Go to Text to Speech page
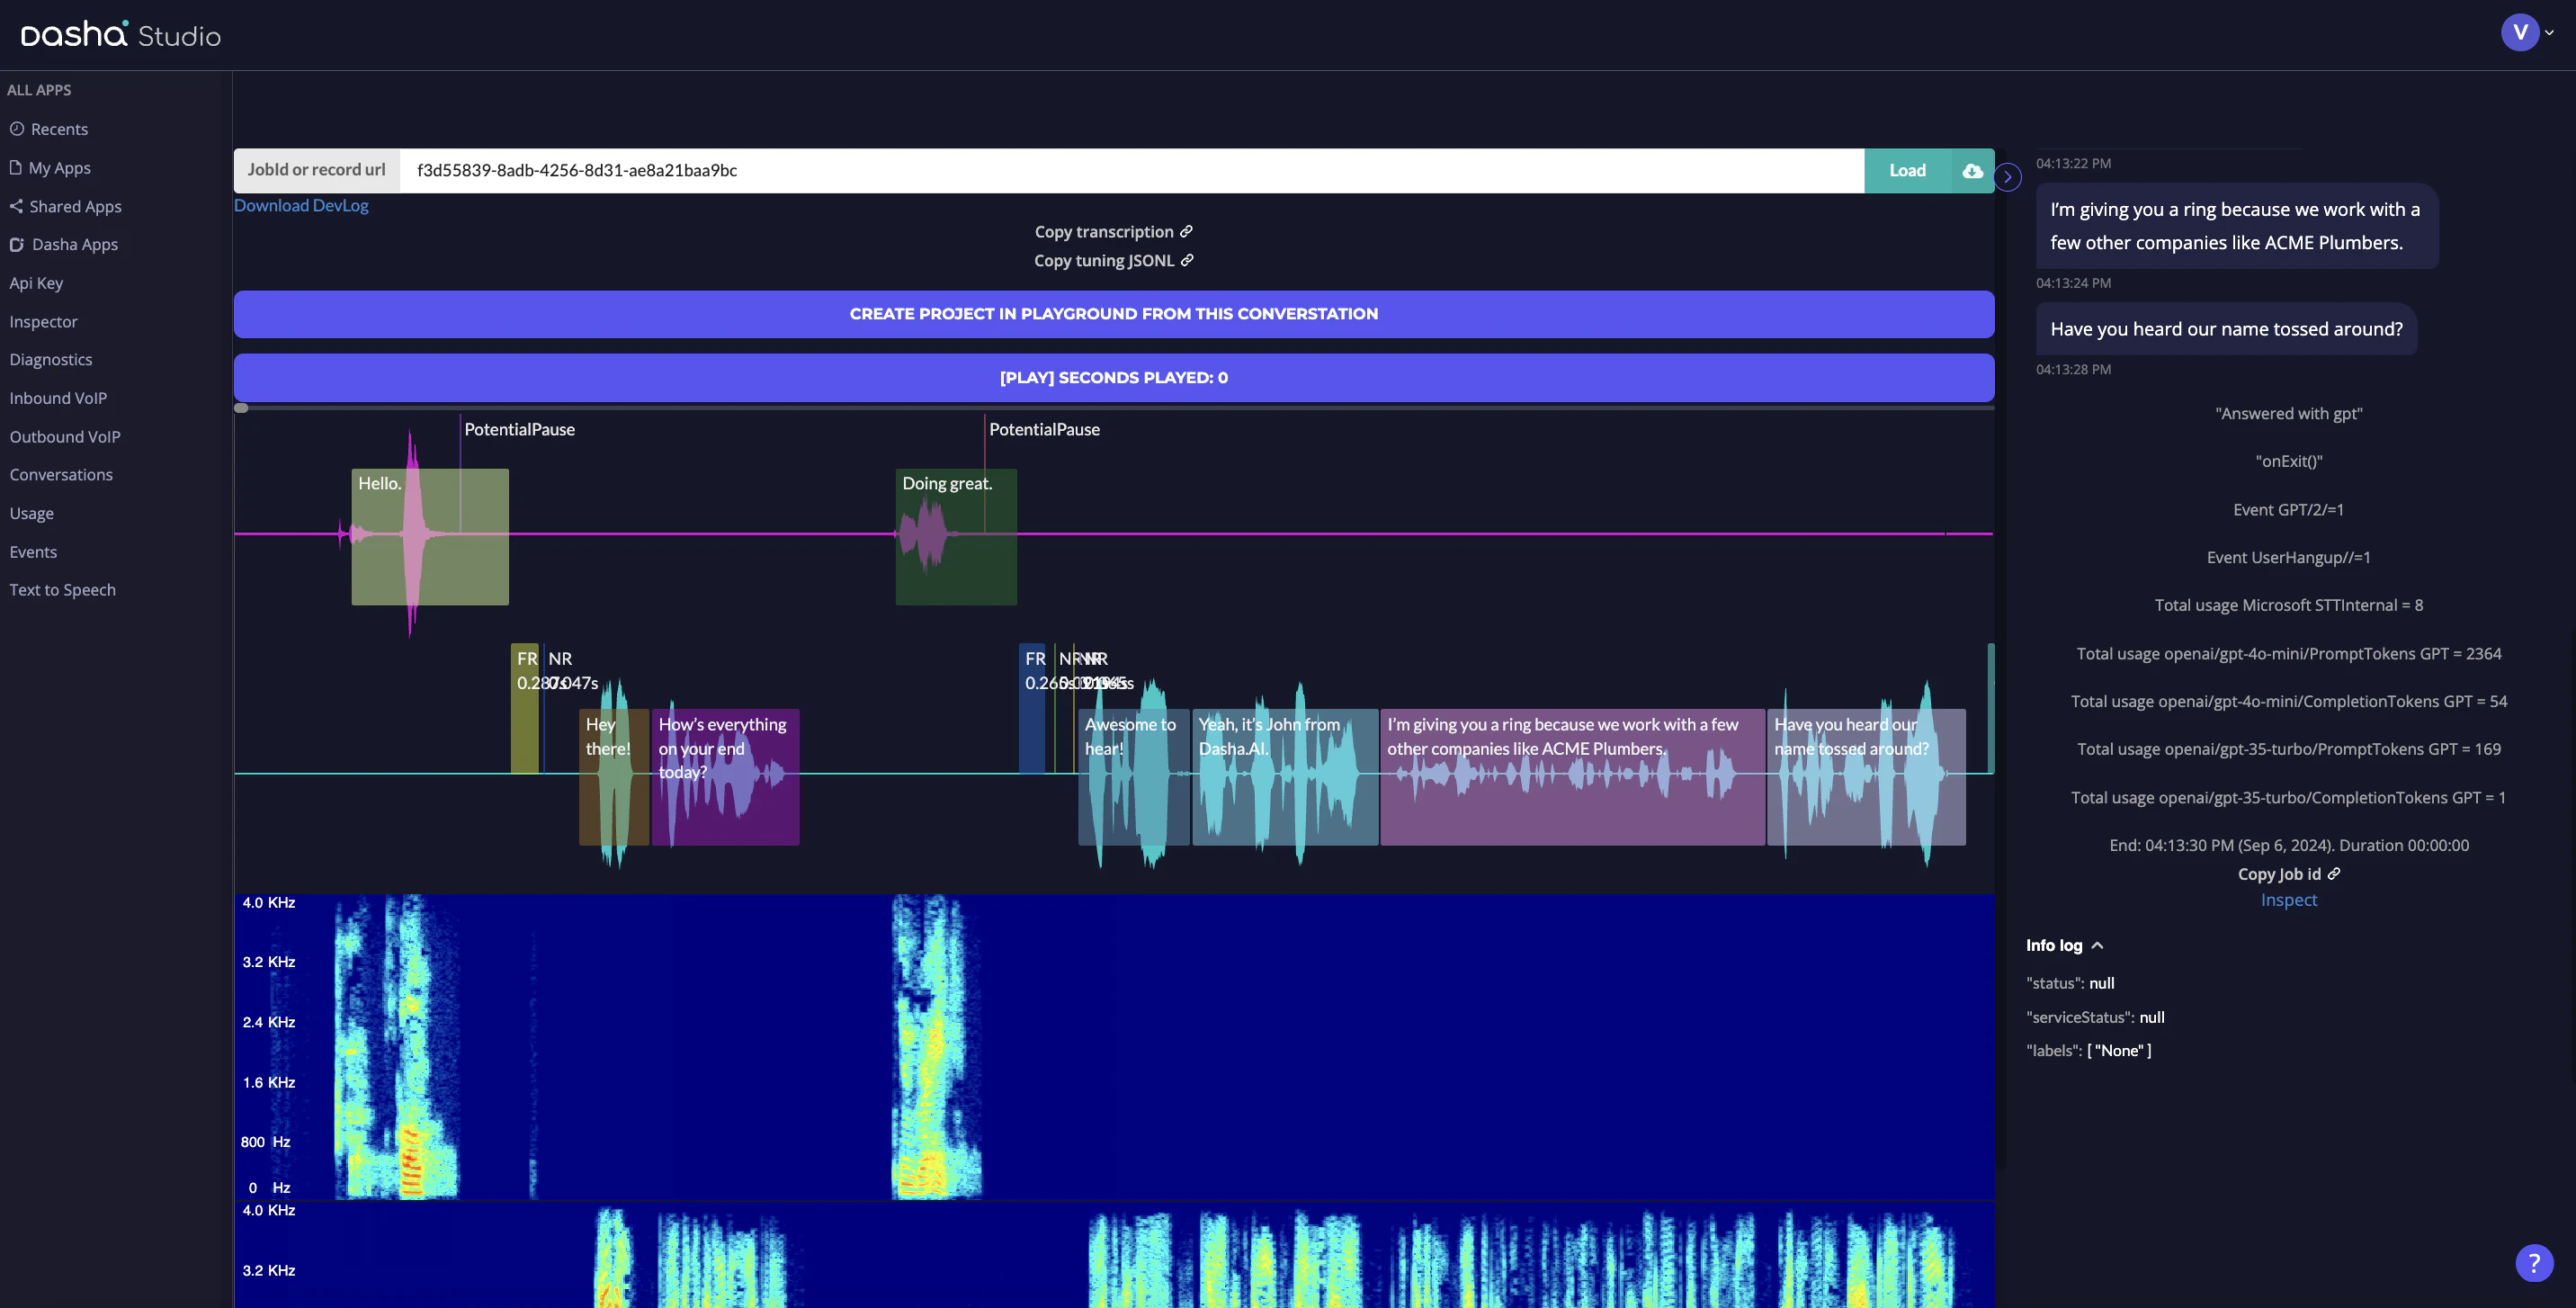 tap(62, 590)
